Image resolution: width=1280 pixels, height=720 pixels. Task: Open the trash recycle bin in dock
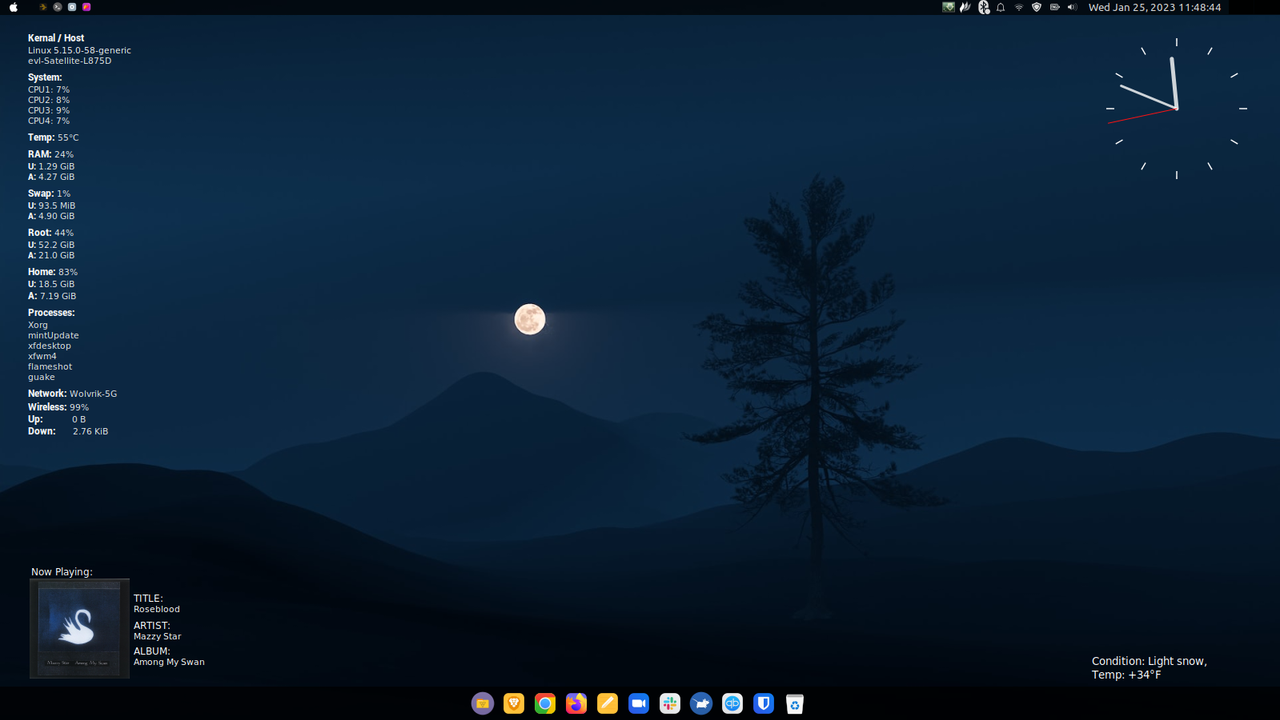pos(795,704)
